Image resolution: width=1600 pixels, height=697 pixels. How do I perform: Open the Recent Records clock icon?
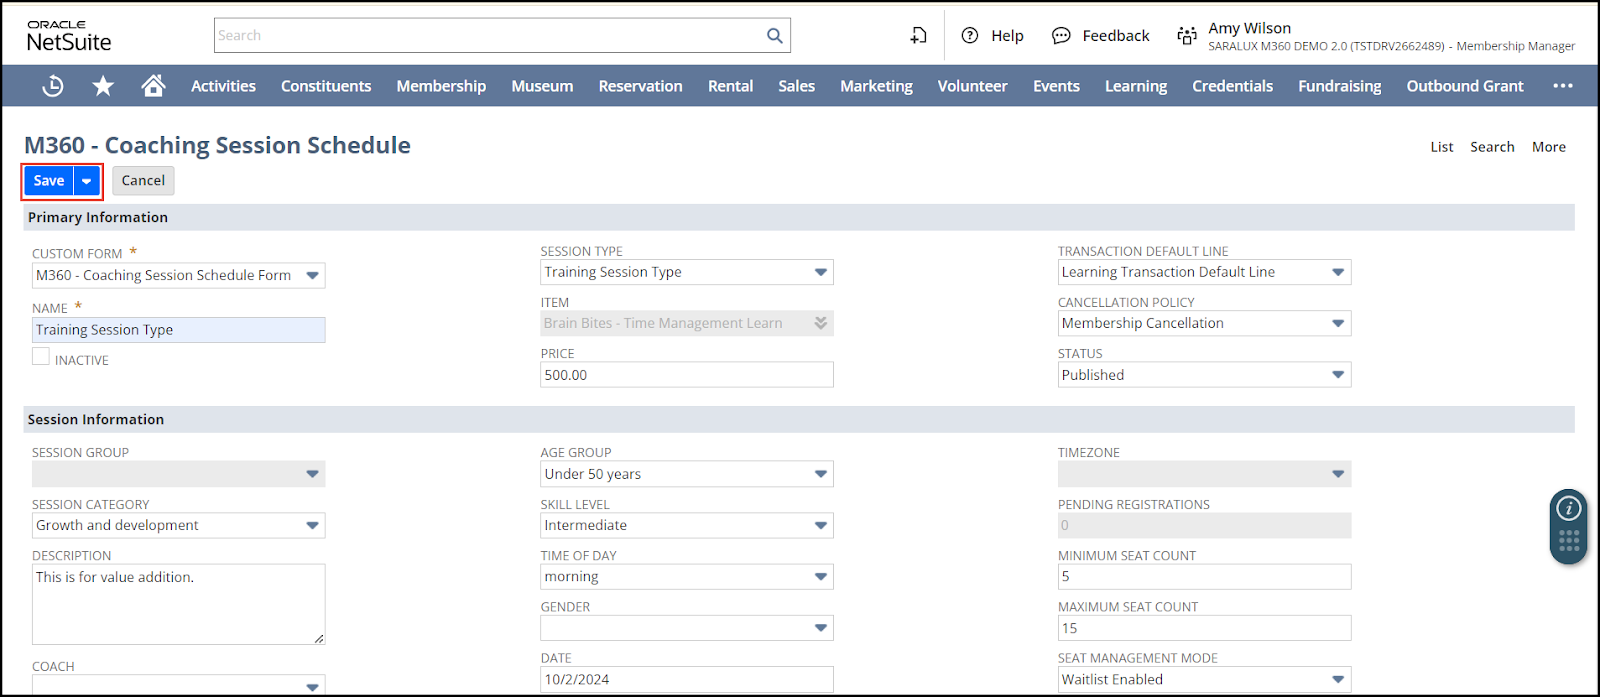pyautogui.click(x=53, y=86)
